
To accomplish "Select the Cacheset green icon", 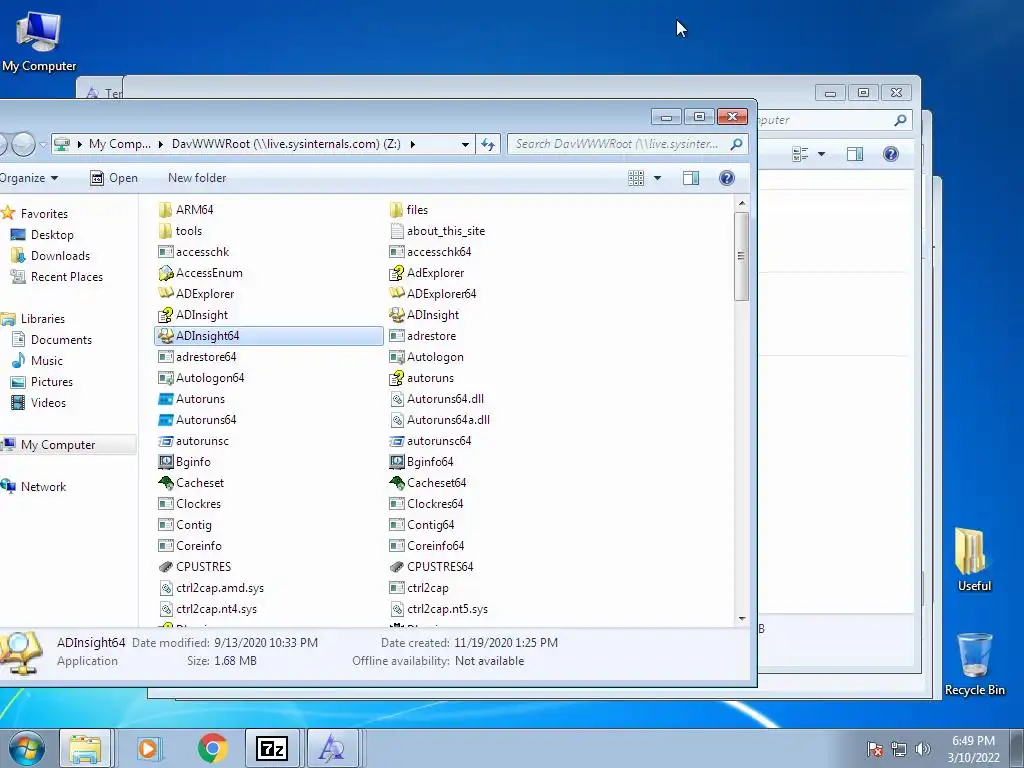I will click(165, 483).
